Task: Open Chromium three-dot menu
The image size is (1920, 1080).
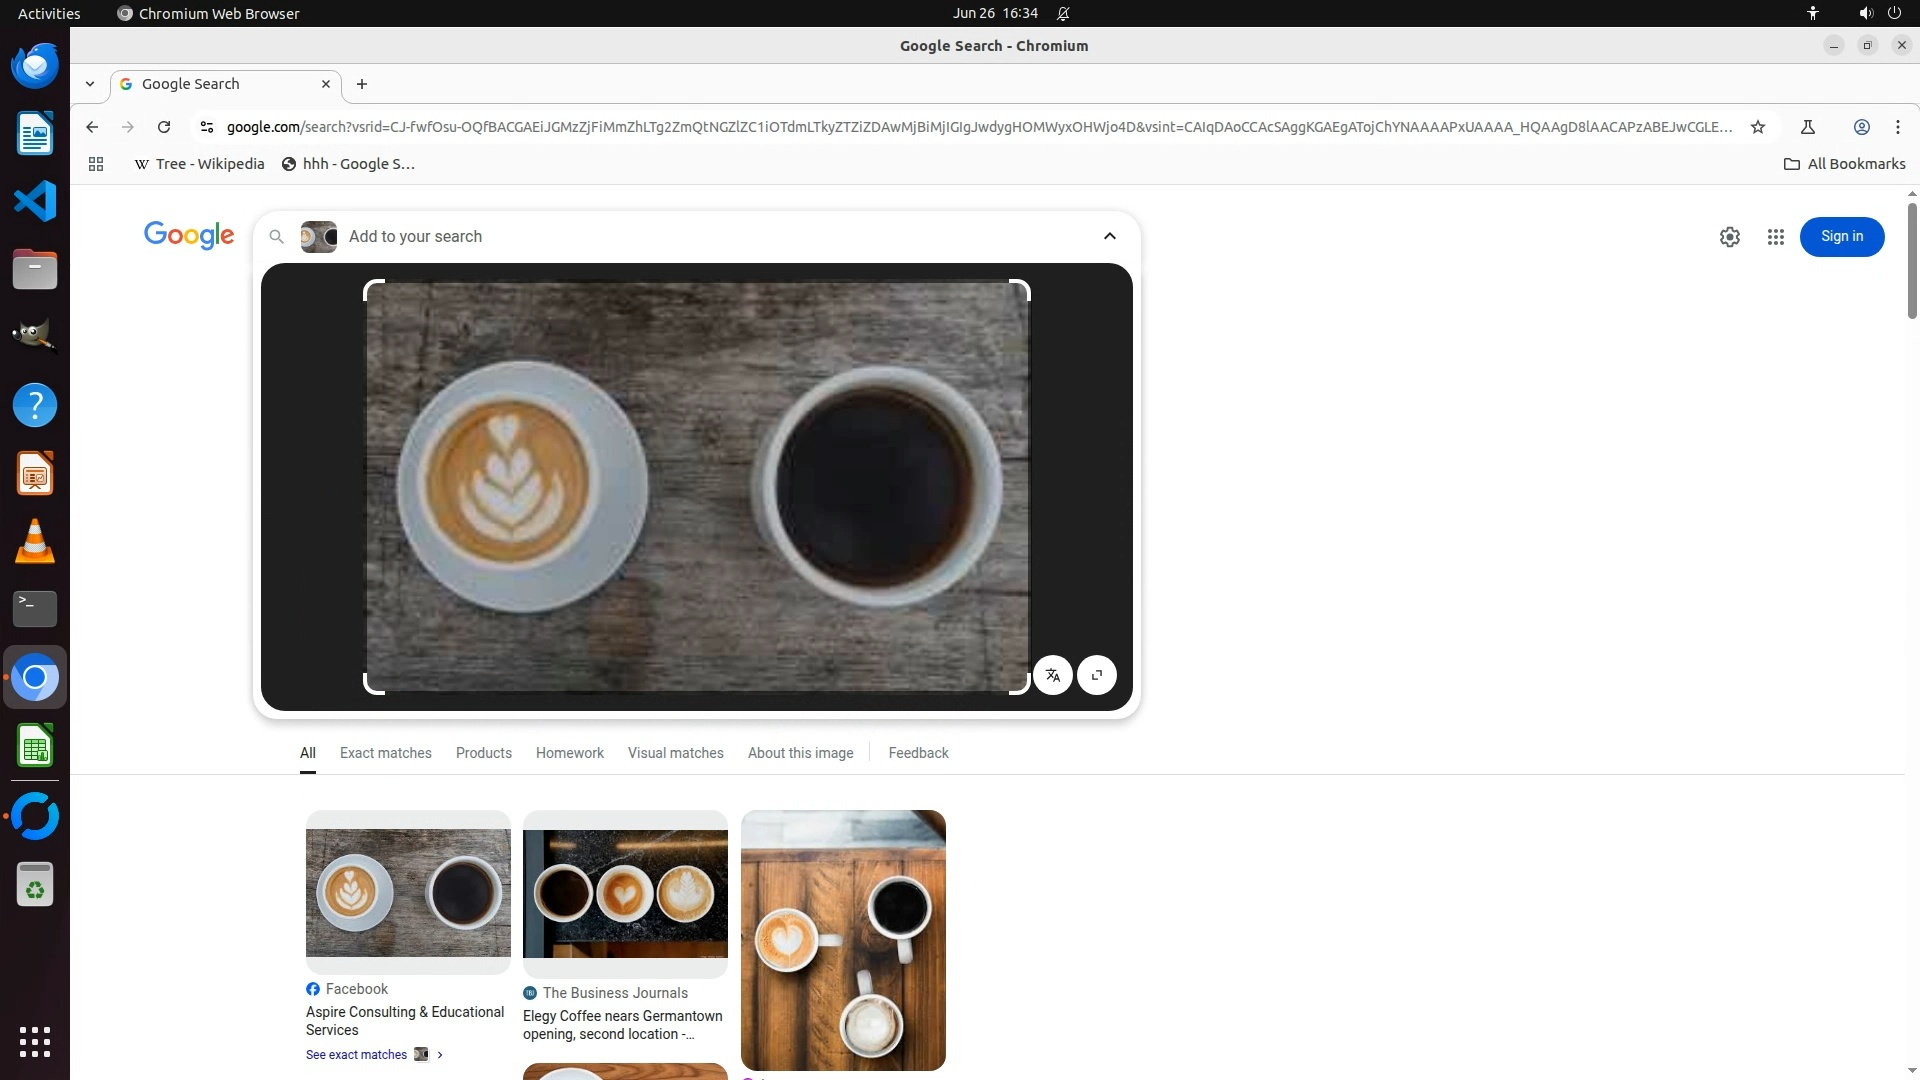Action: [x=1897, y=127]
